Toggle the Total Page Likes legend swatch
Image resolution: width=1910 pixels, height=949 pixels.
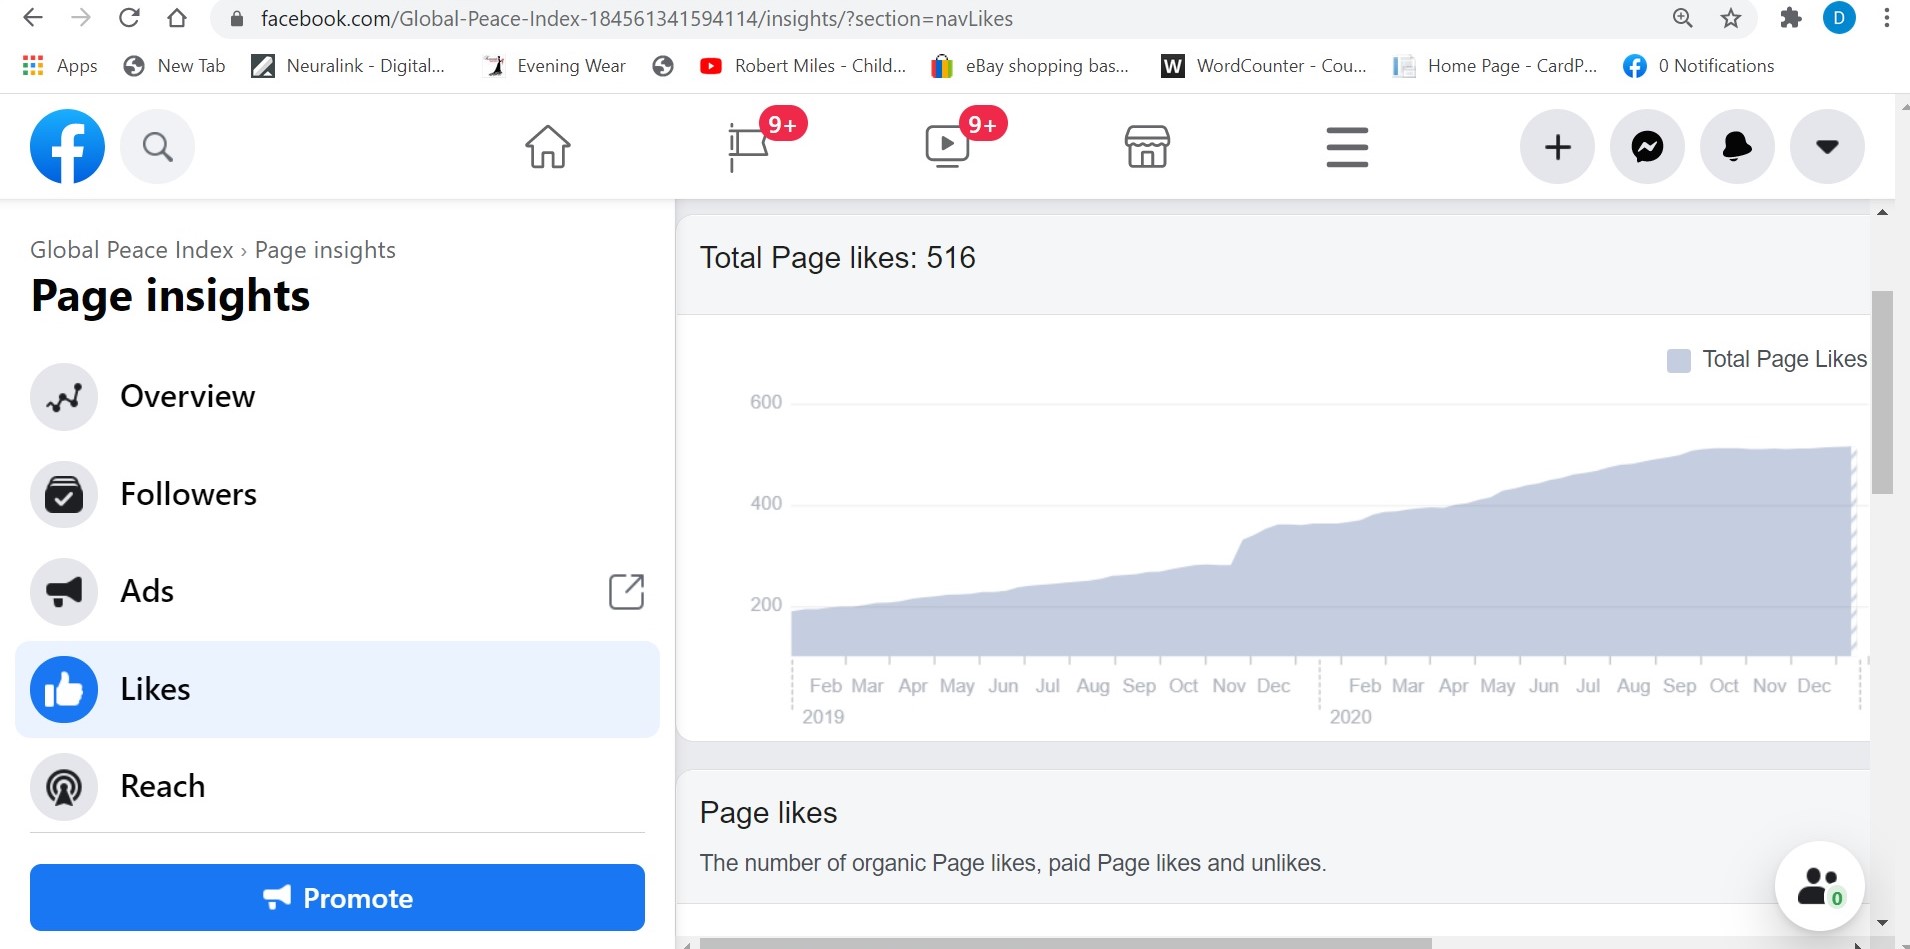pyautogui.click(x=1679, y=360)
